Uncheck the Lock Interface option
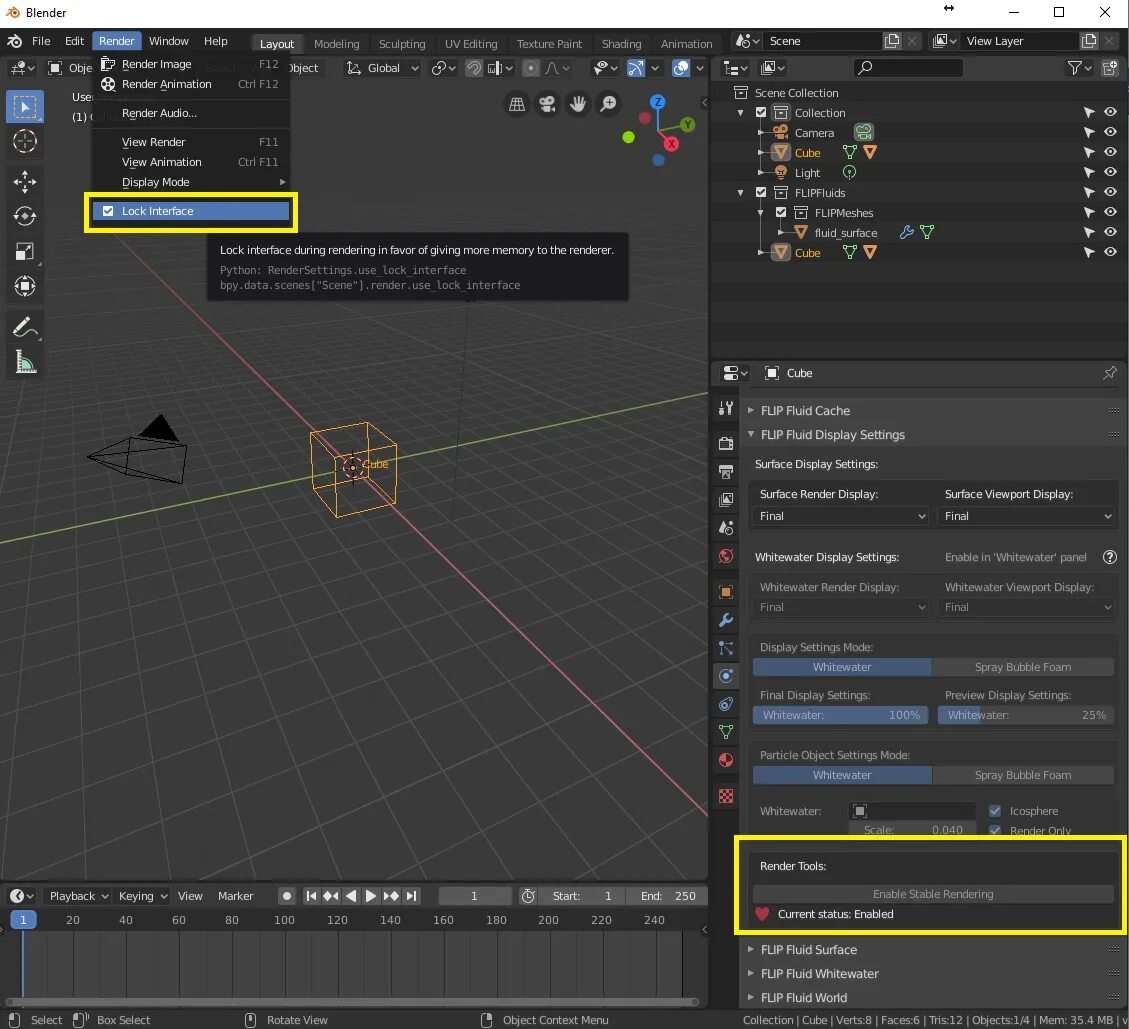The height and width of the screenshot is (1029, 1129). click(x=191, y=211)
